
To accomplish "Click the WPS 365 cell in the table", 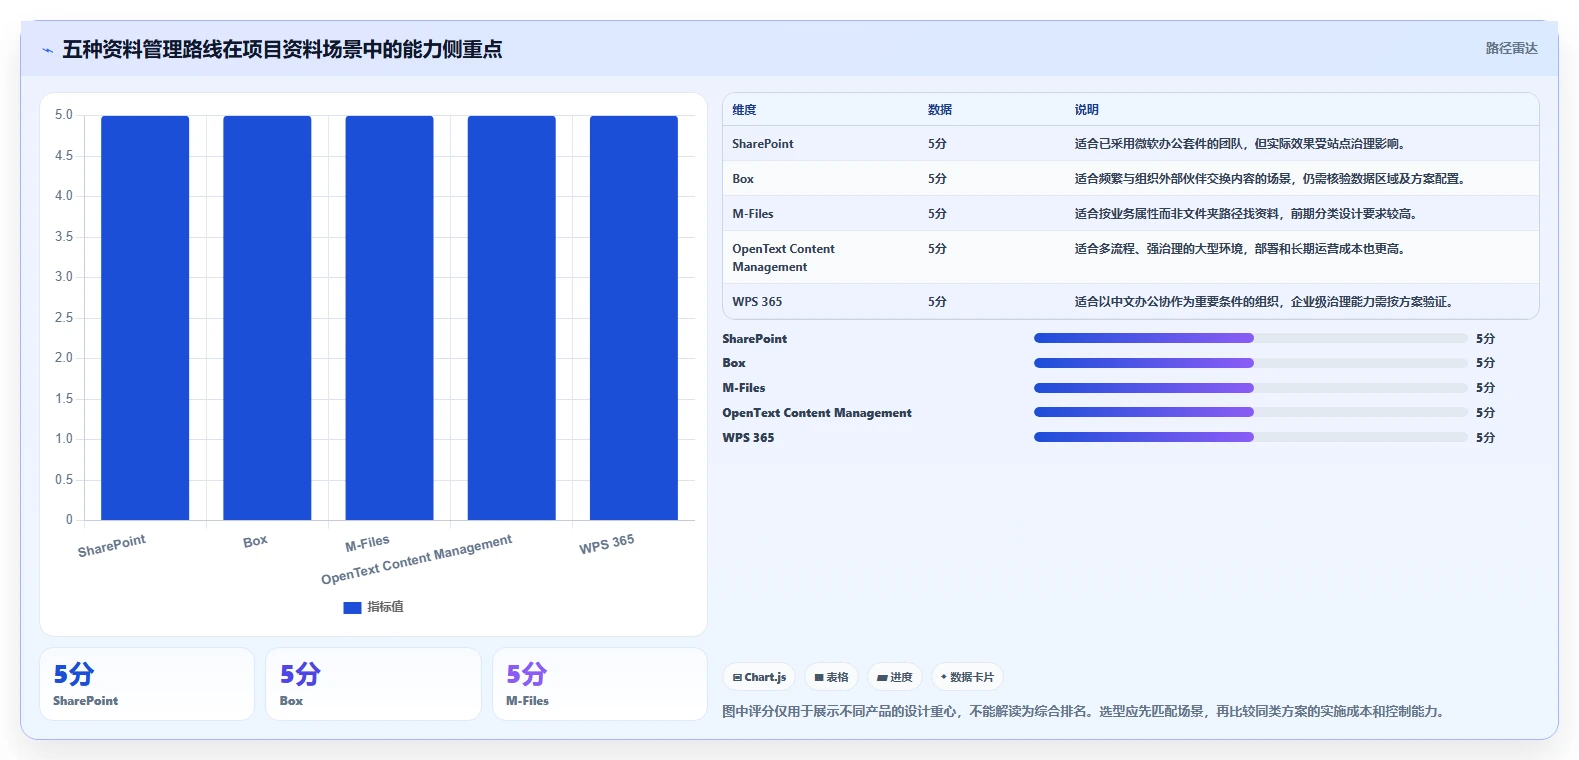I will click(x=757, y=302).
